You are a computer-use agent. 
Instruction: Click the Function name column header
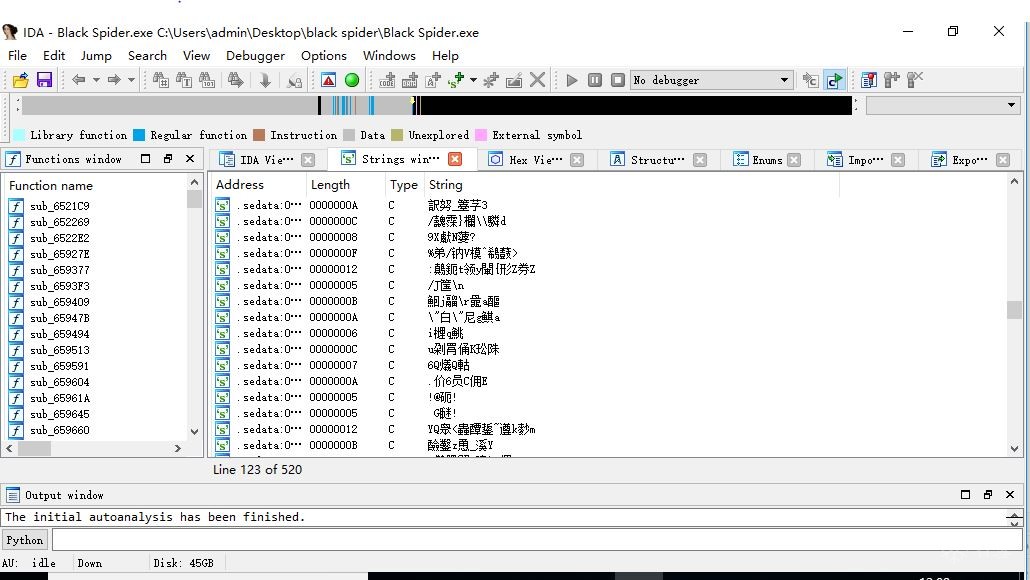click(x=51, y=185)
